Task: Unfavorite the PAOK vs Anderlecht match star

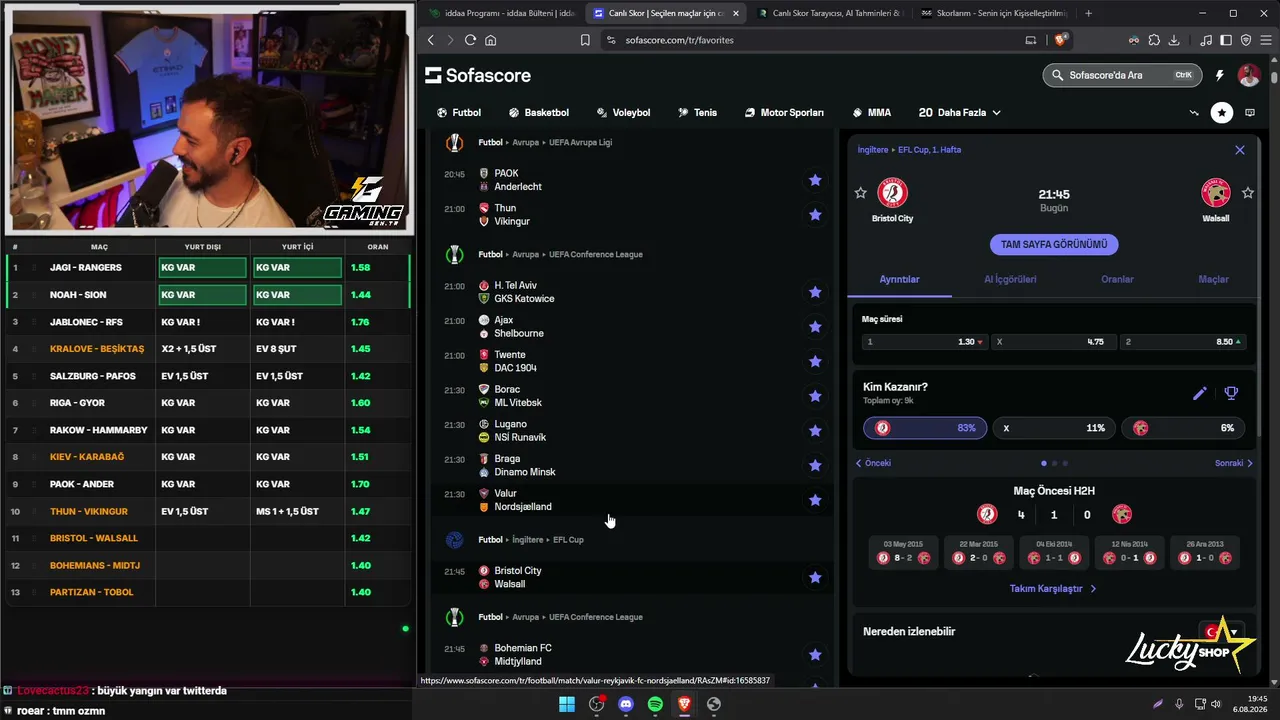Action: 815,180
